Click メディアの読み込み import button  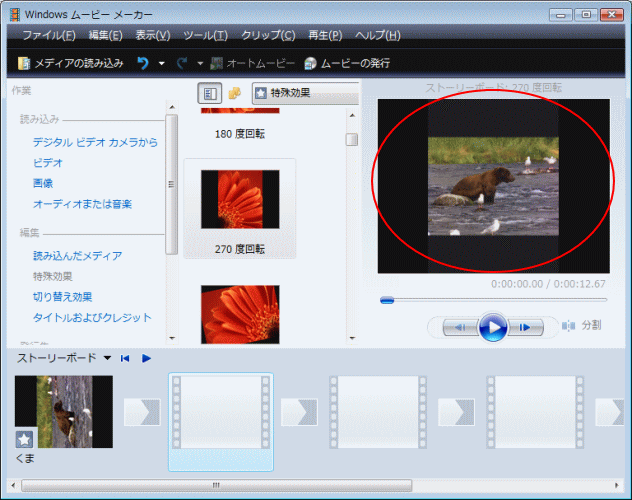click(71, 63)
